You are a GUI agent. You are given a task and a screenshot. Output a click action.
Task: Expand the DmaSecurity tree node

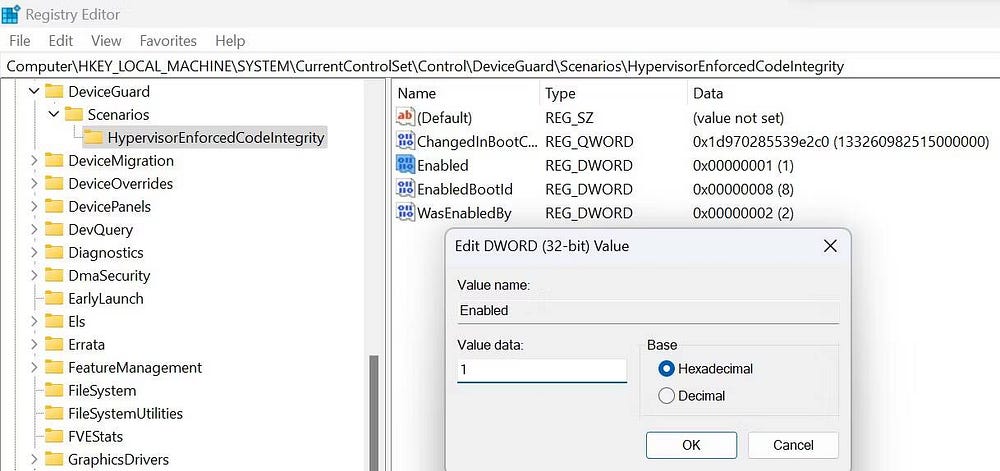pyautogui.click(x=34, y=275)
